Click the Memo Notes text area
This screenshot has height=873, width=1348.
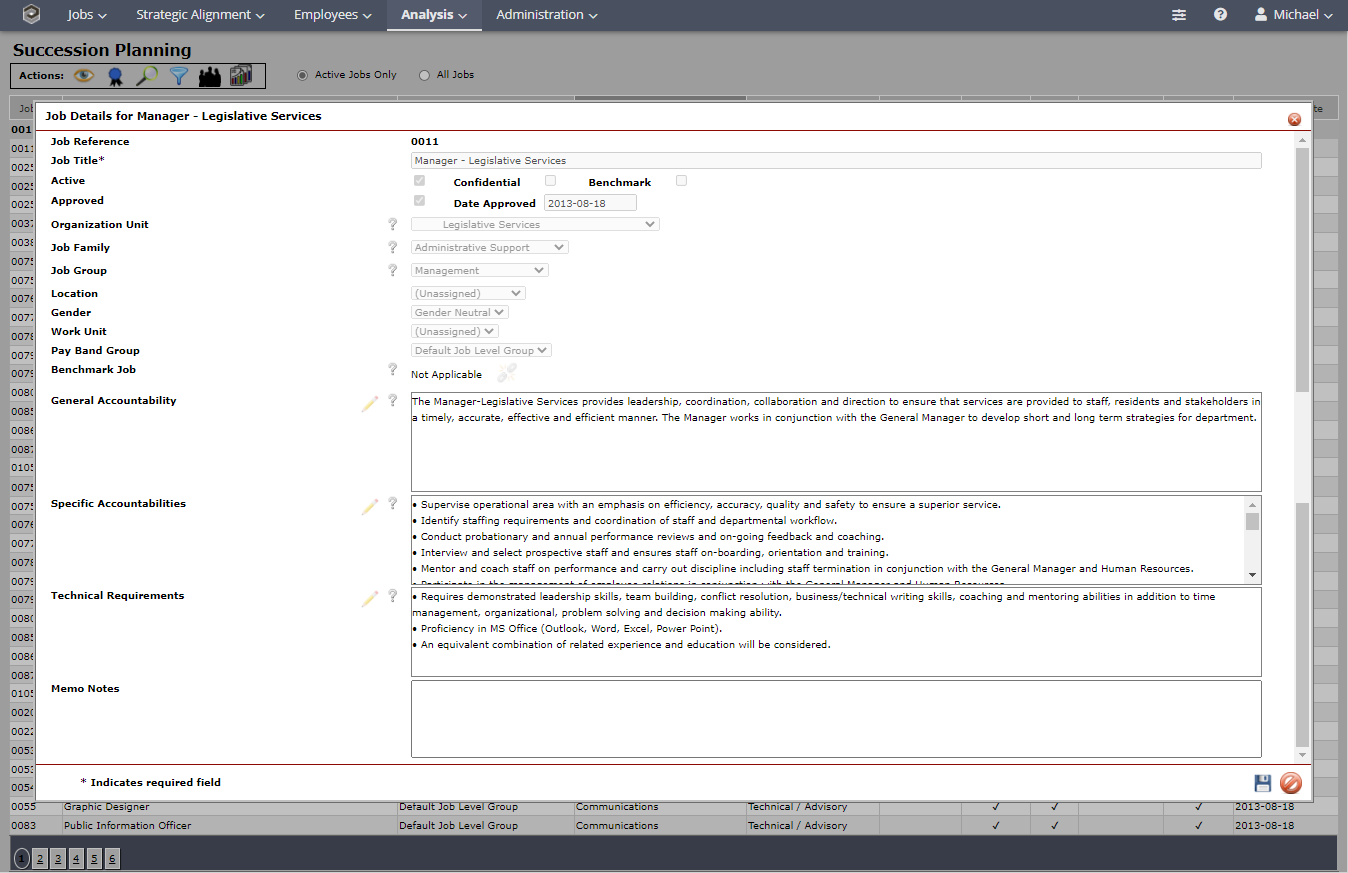[836, 719]
